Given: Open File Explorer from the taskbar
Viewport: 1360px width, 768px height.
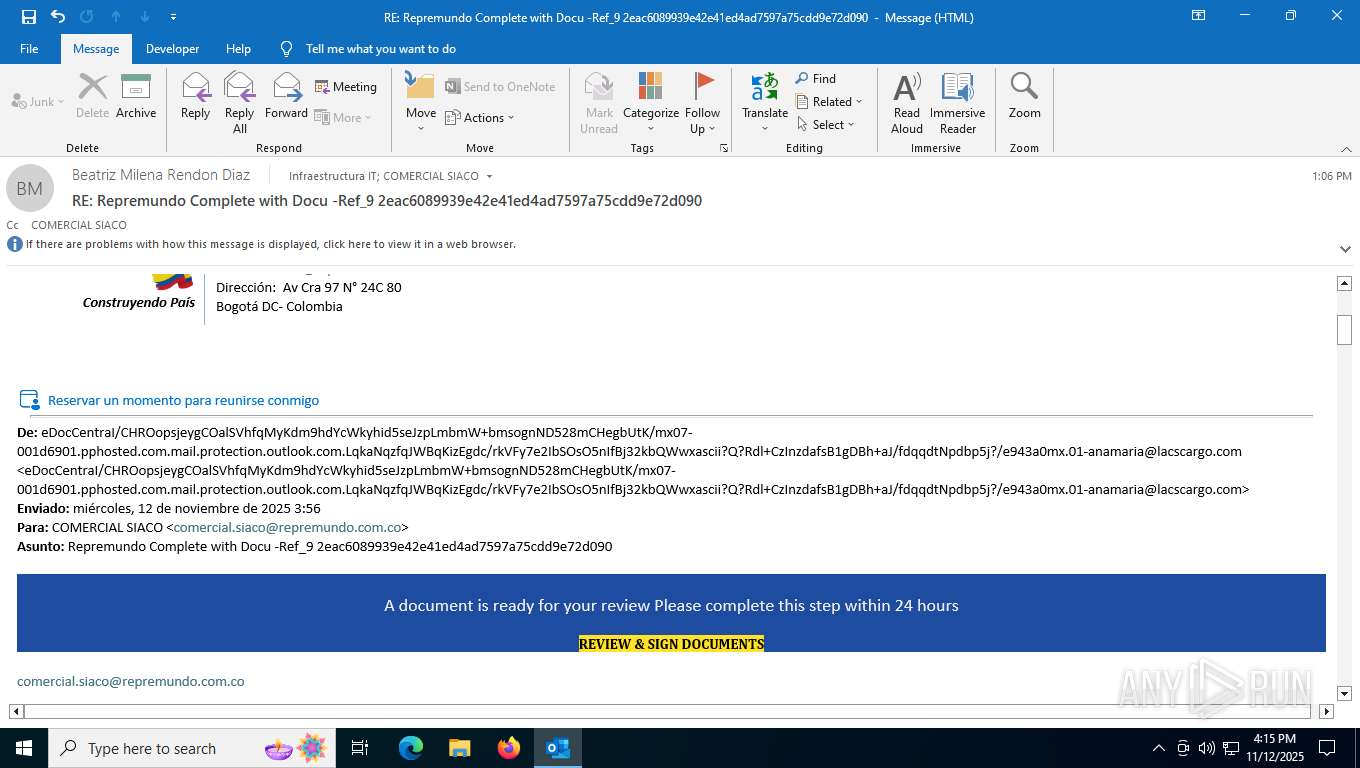Looking at the screenshot, I should [459, 748].
